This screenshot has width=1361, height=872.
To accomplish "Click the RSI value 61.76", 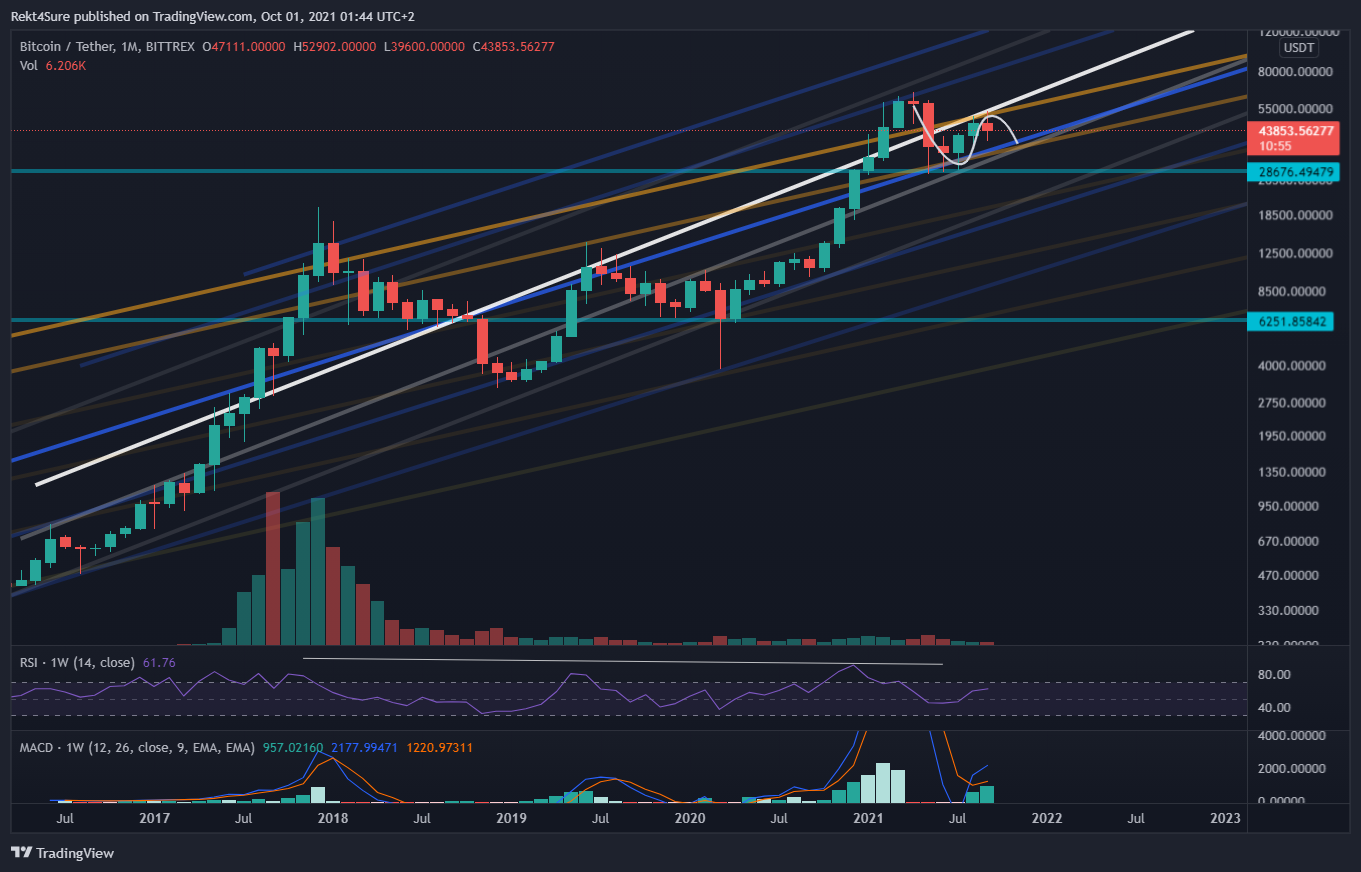I will pos(160,662).
